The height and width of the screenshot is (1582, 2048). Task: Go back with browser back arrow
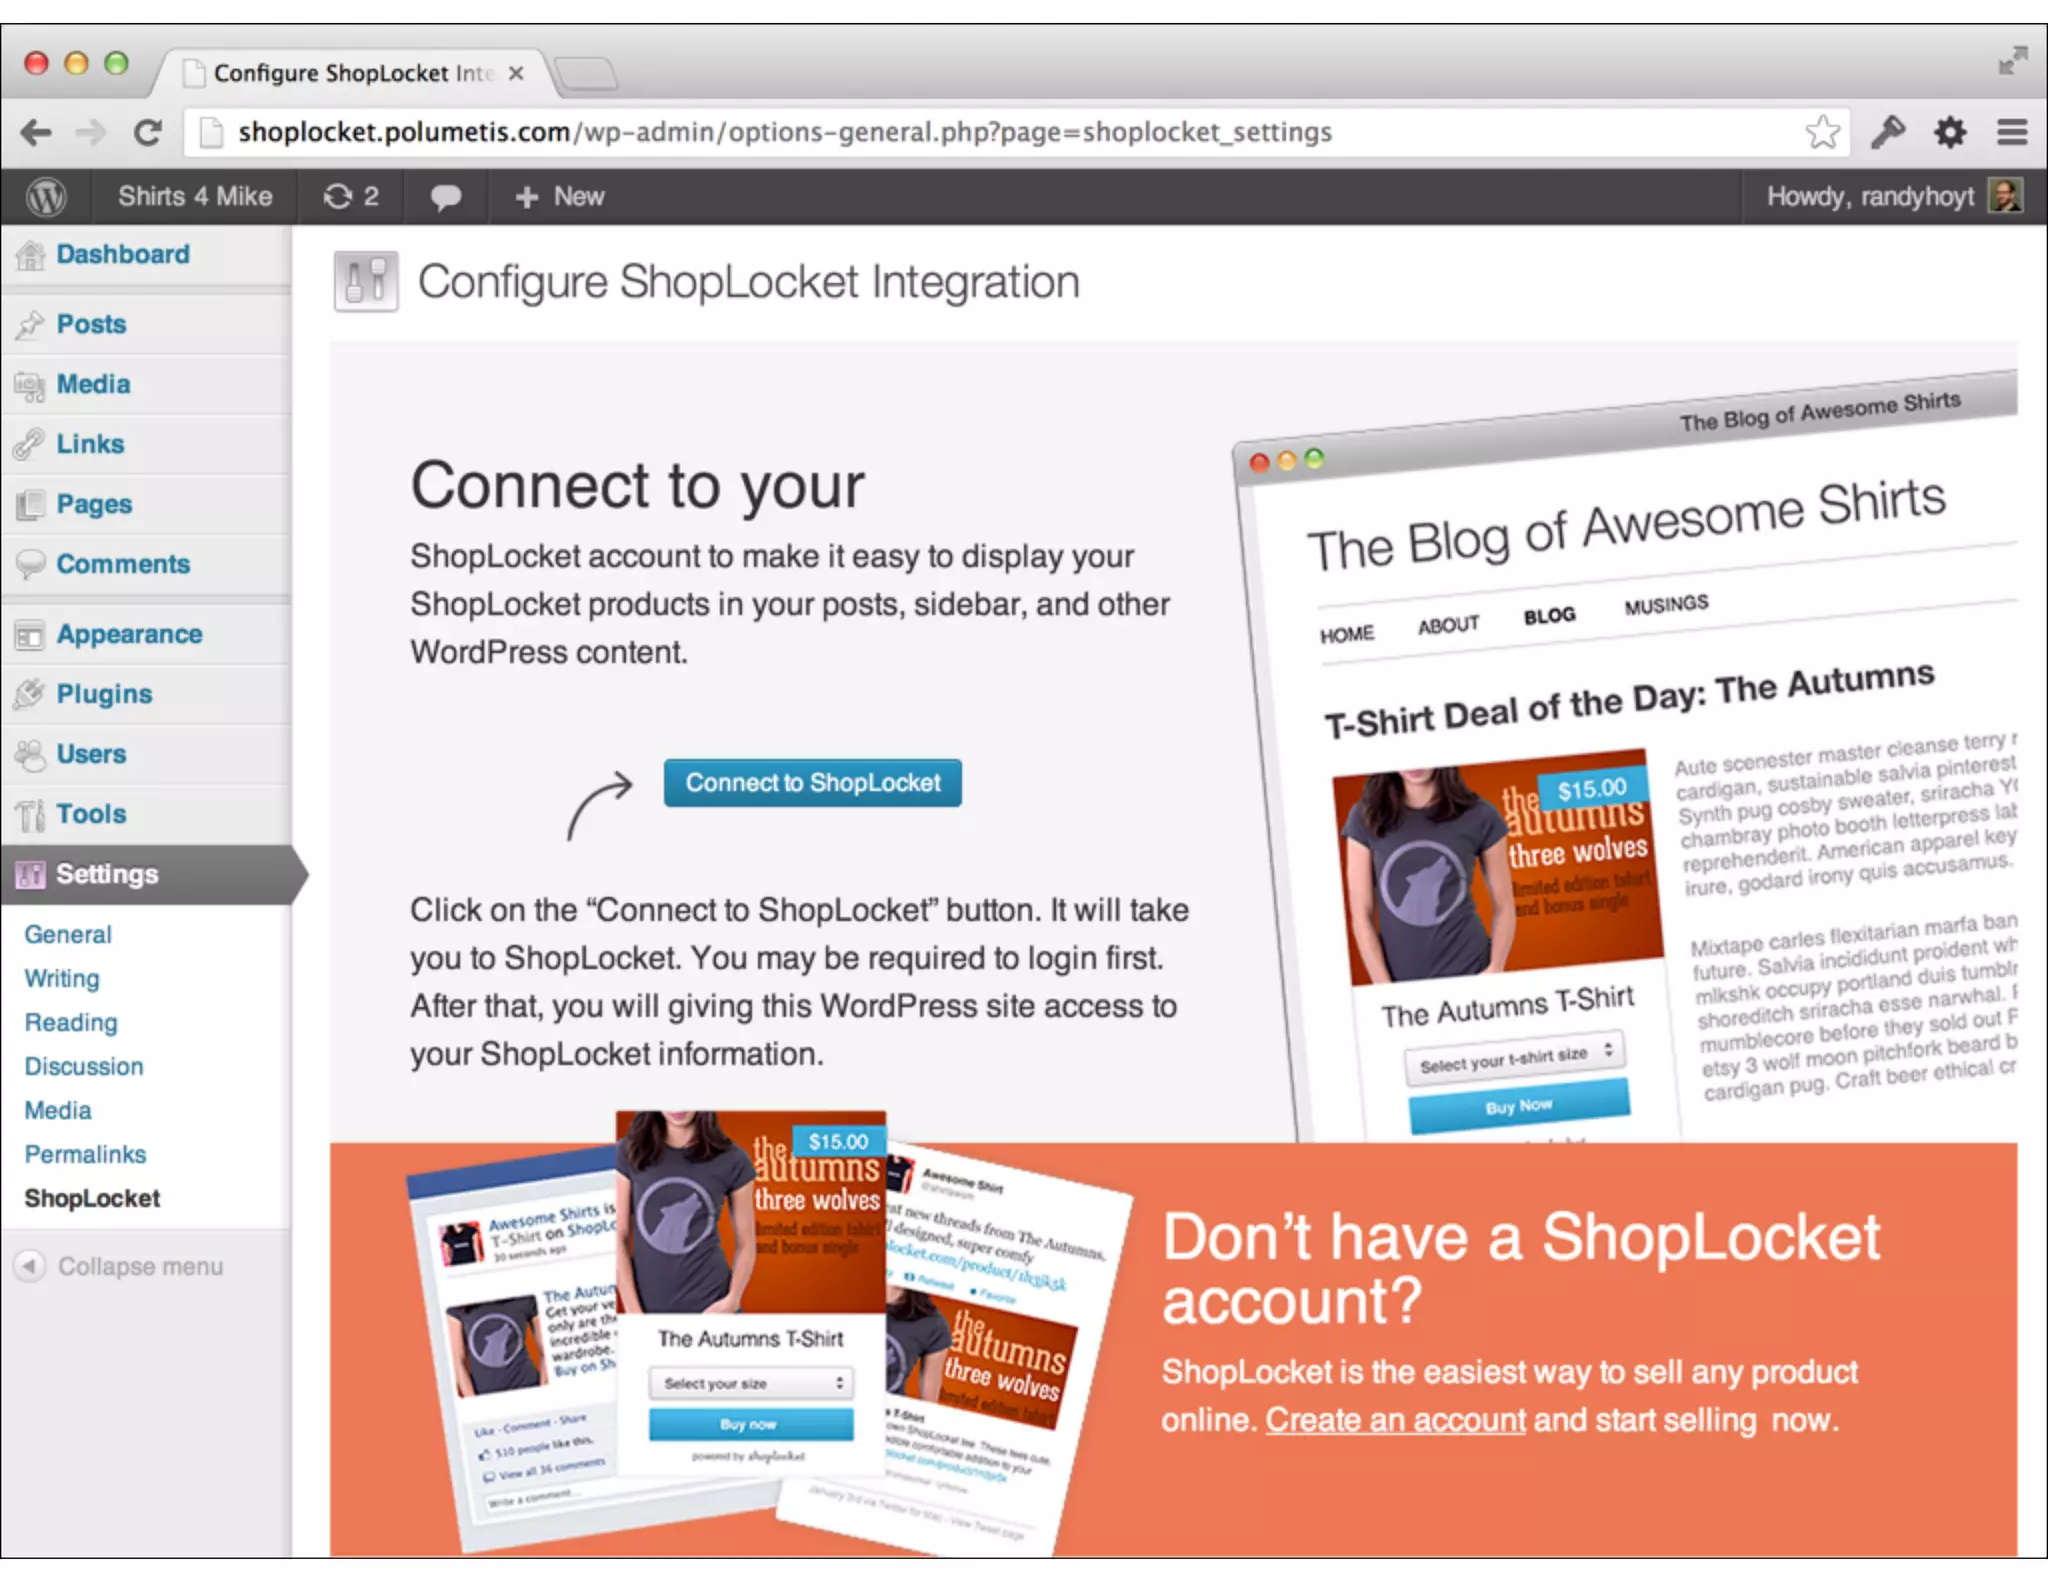click(37, 132)
